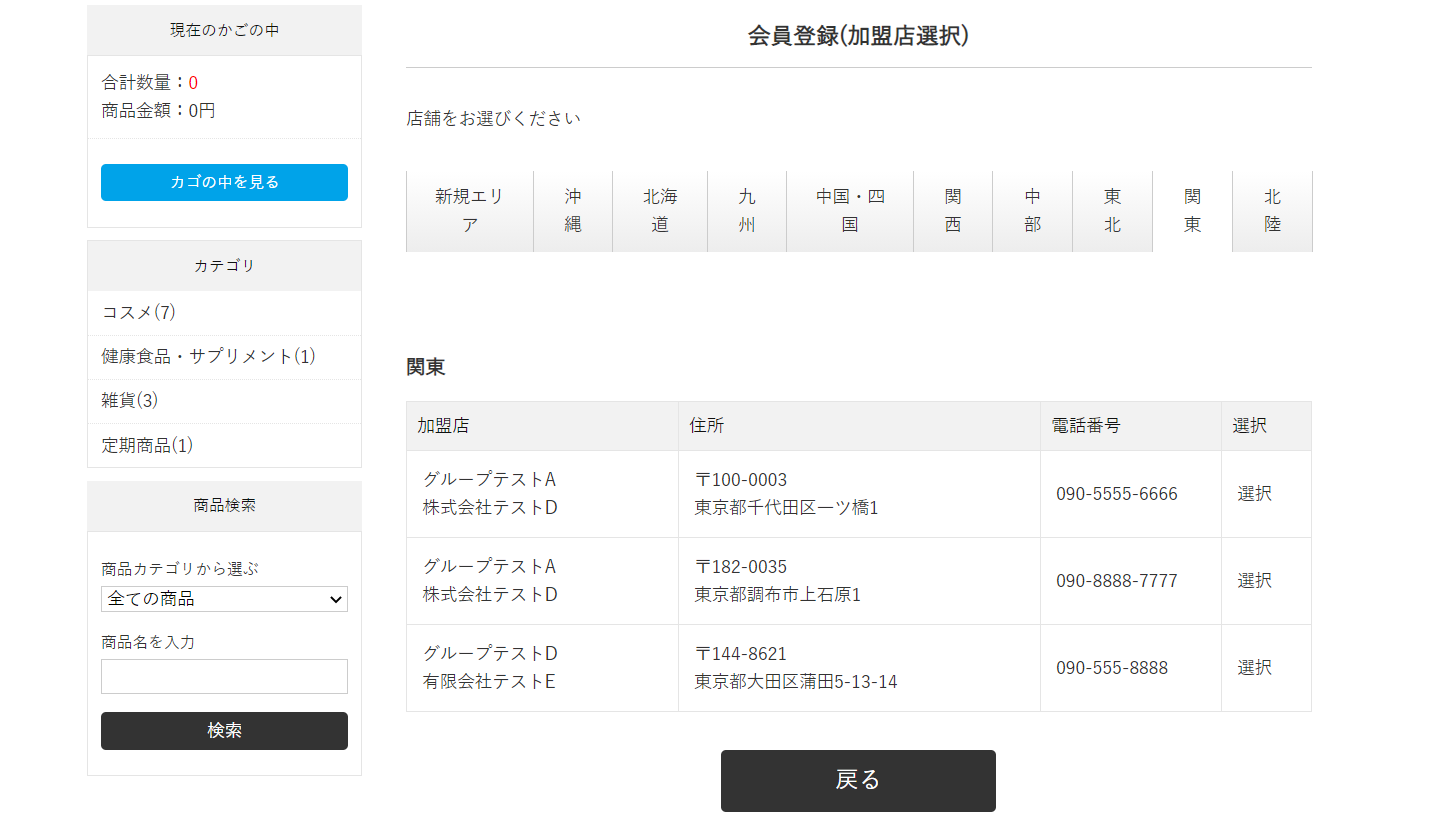Select the 中国・四国 tab
Image resolution: width=1454 pixels, height=832 pixels.
pyautogui.click(x=850, y=211)
